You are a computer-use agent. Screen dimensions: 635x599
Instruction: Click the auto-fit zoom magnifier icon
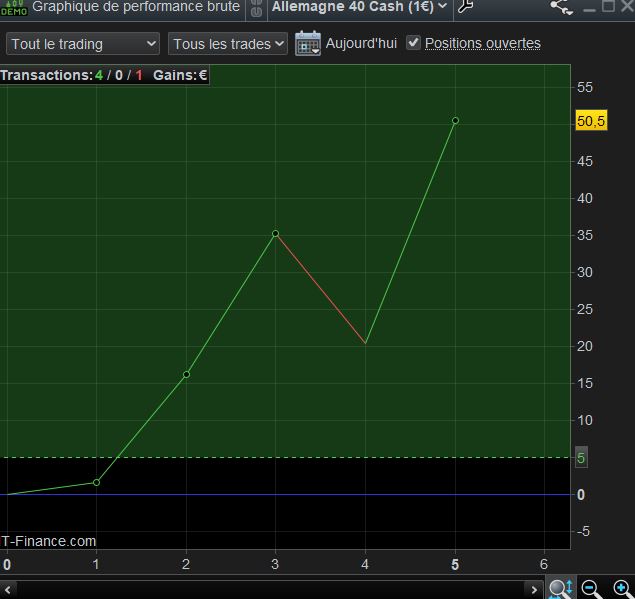[560, 589]
